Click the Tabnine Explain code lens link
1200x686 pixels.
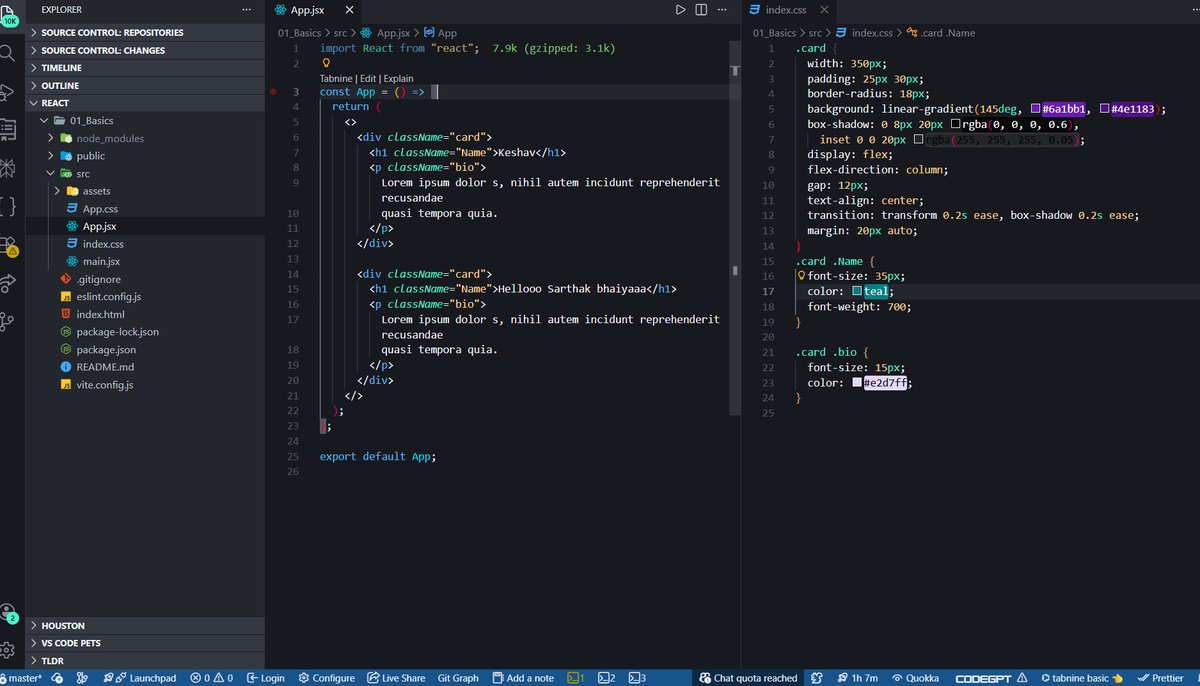point(398,77)
